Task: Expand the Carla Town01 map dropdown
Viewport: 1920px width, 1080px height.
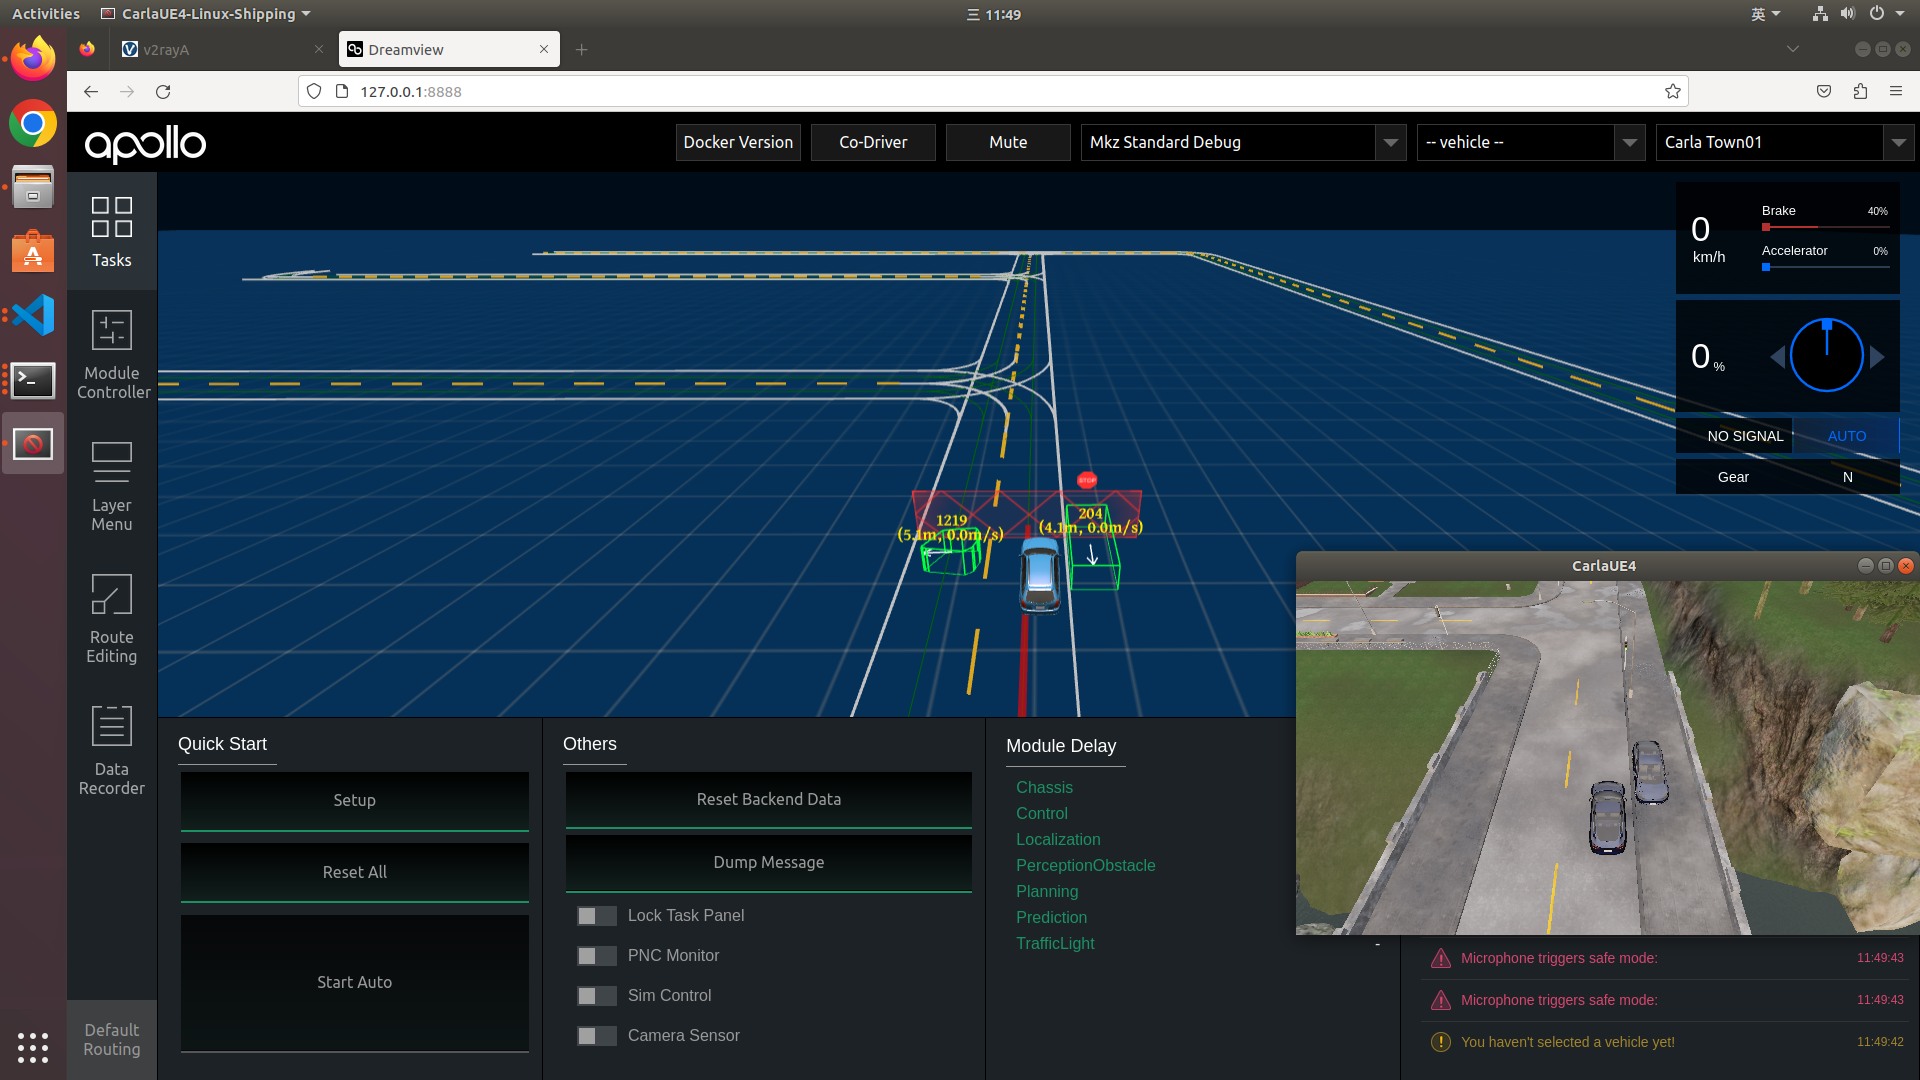Action: pos(1898,143)
